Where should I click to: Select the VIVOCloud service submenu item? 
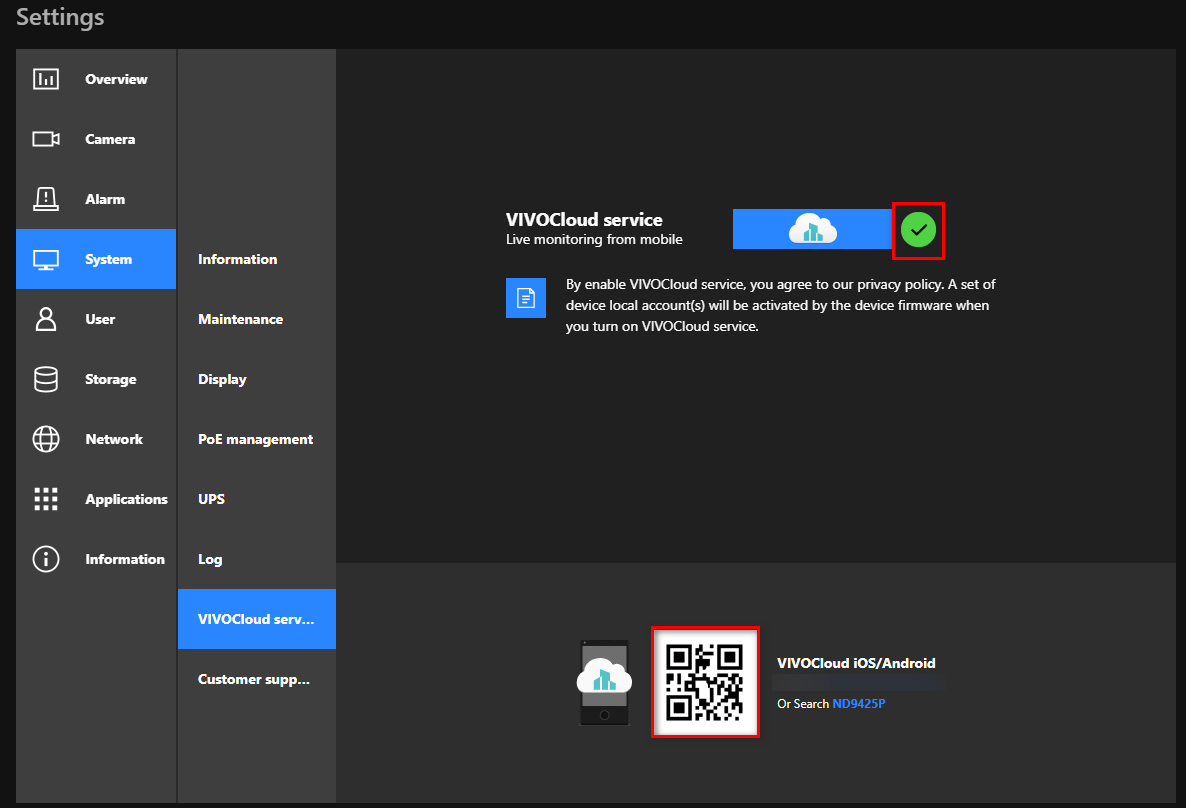(256, 619)
